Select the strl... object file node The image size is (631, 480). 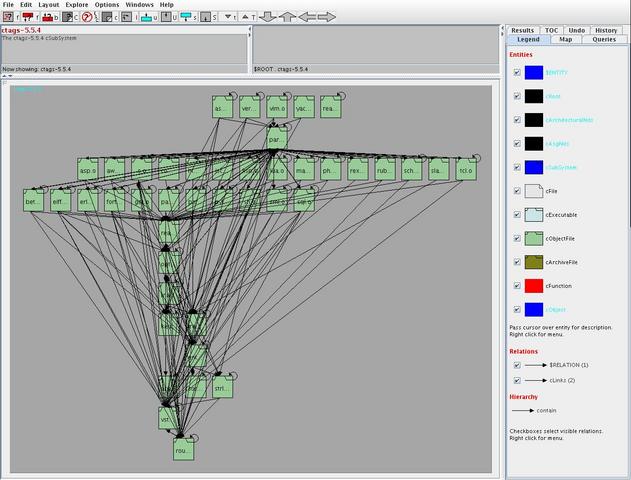coord(223,387)
